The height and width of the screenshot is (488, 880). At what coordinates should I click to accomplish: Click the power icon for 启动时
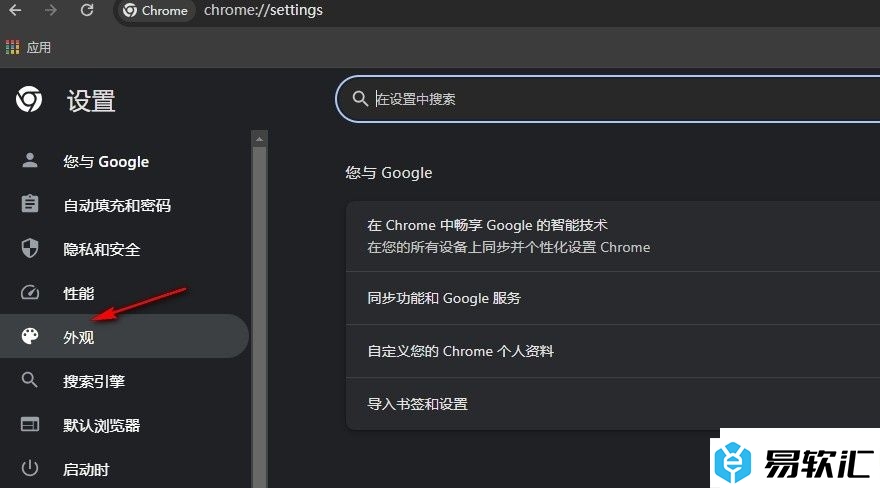(30, 468)
